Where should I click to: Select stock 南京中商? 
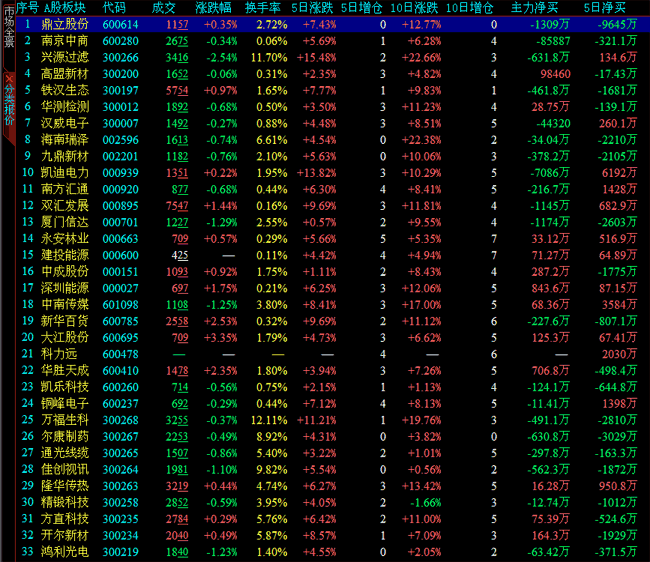65,41
